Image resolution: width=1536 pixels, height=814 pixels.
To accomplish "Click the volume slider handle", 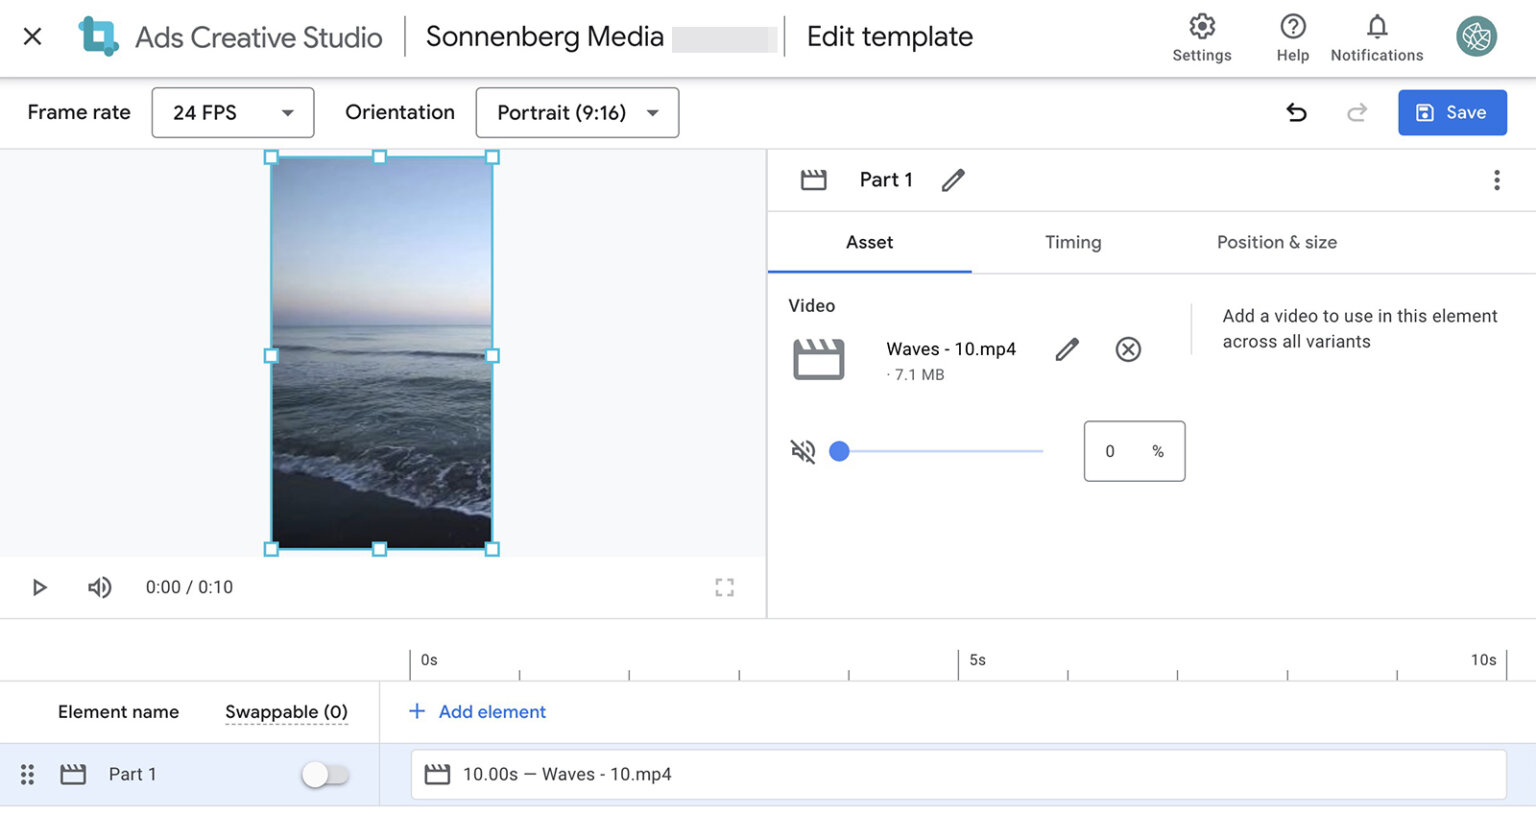I will pos(840,451).
